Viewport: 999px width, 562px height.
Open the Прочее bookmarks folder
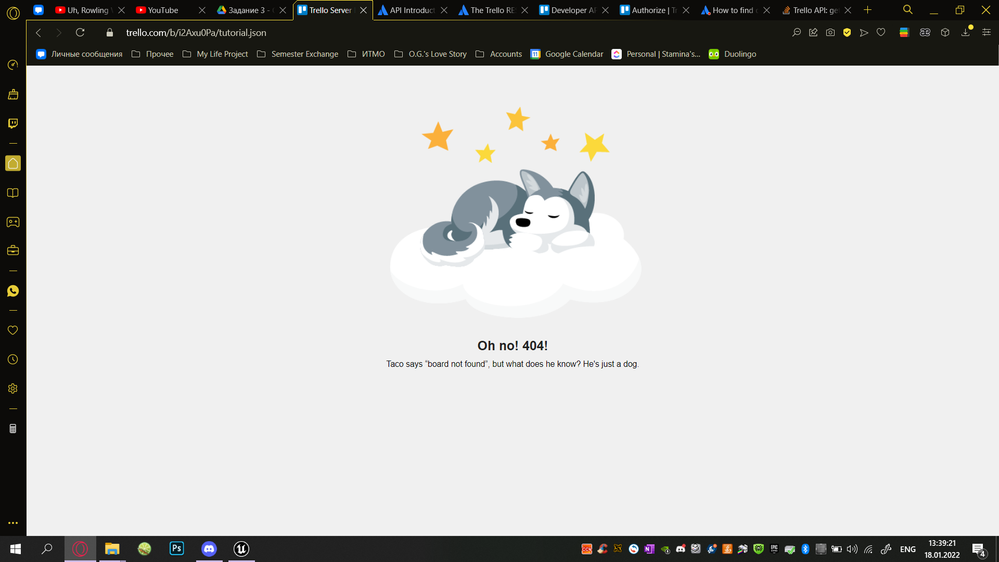pos(152,54)
